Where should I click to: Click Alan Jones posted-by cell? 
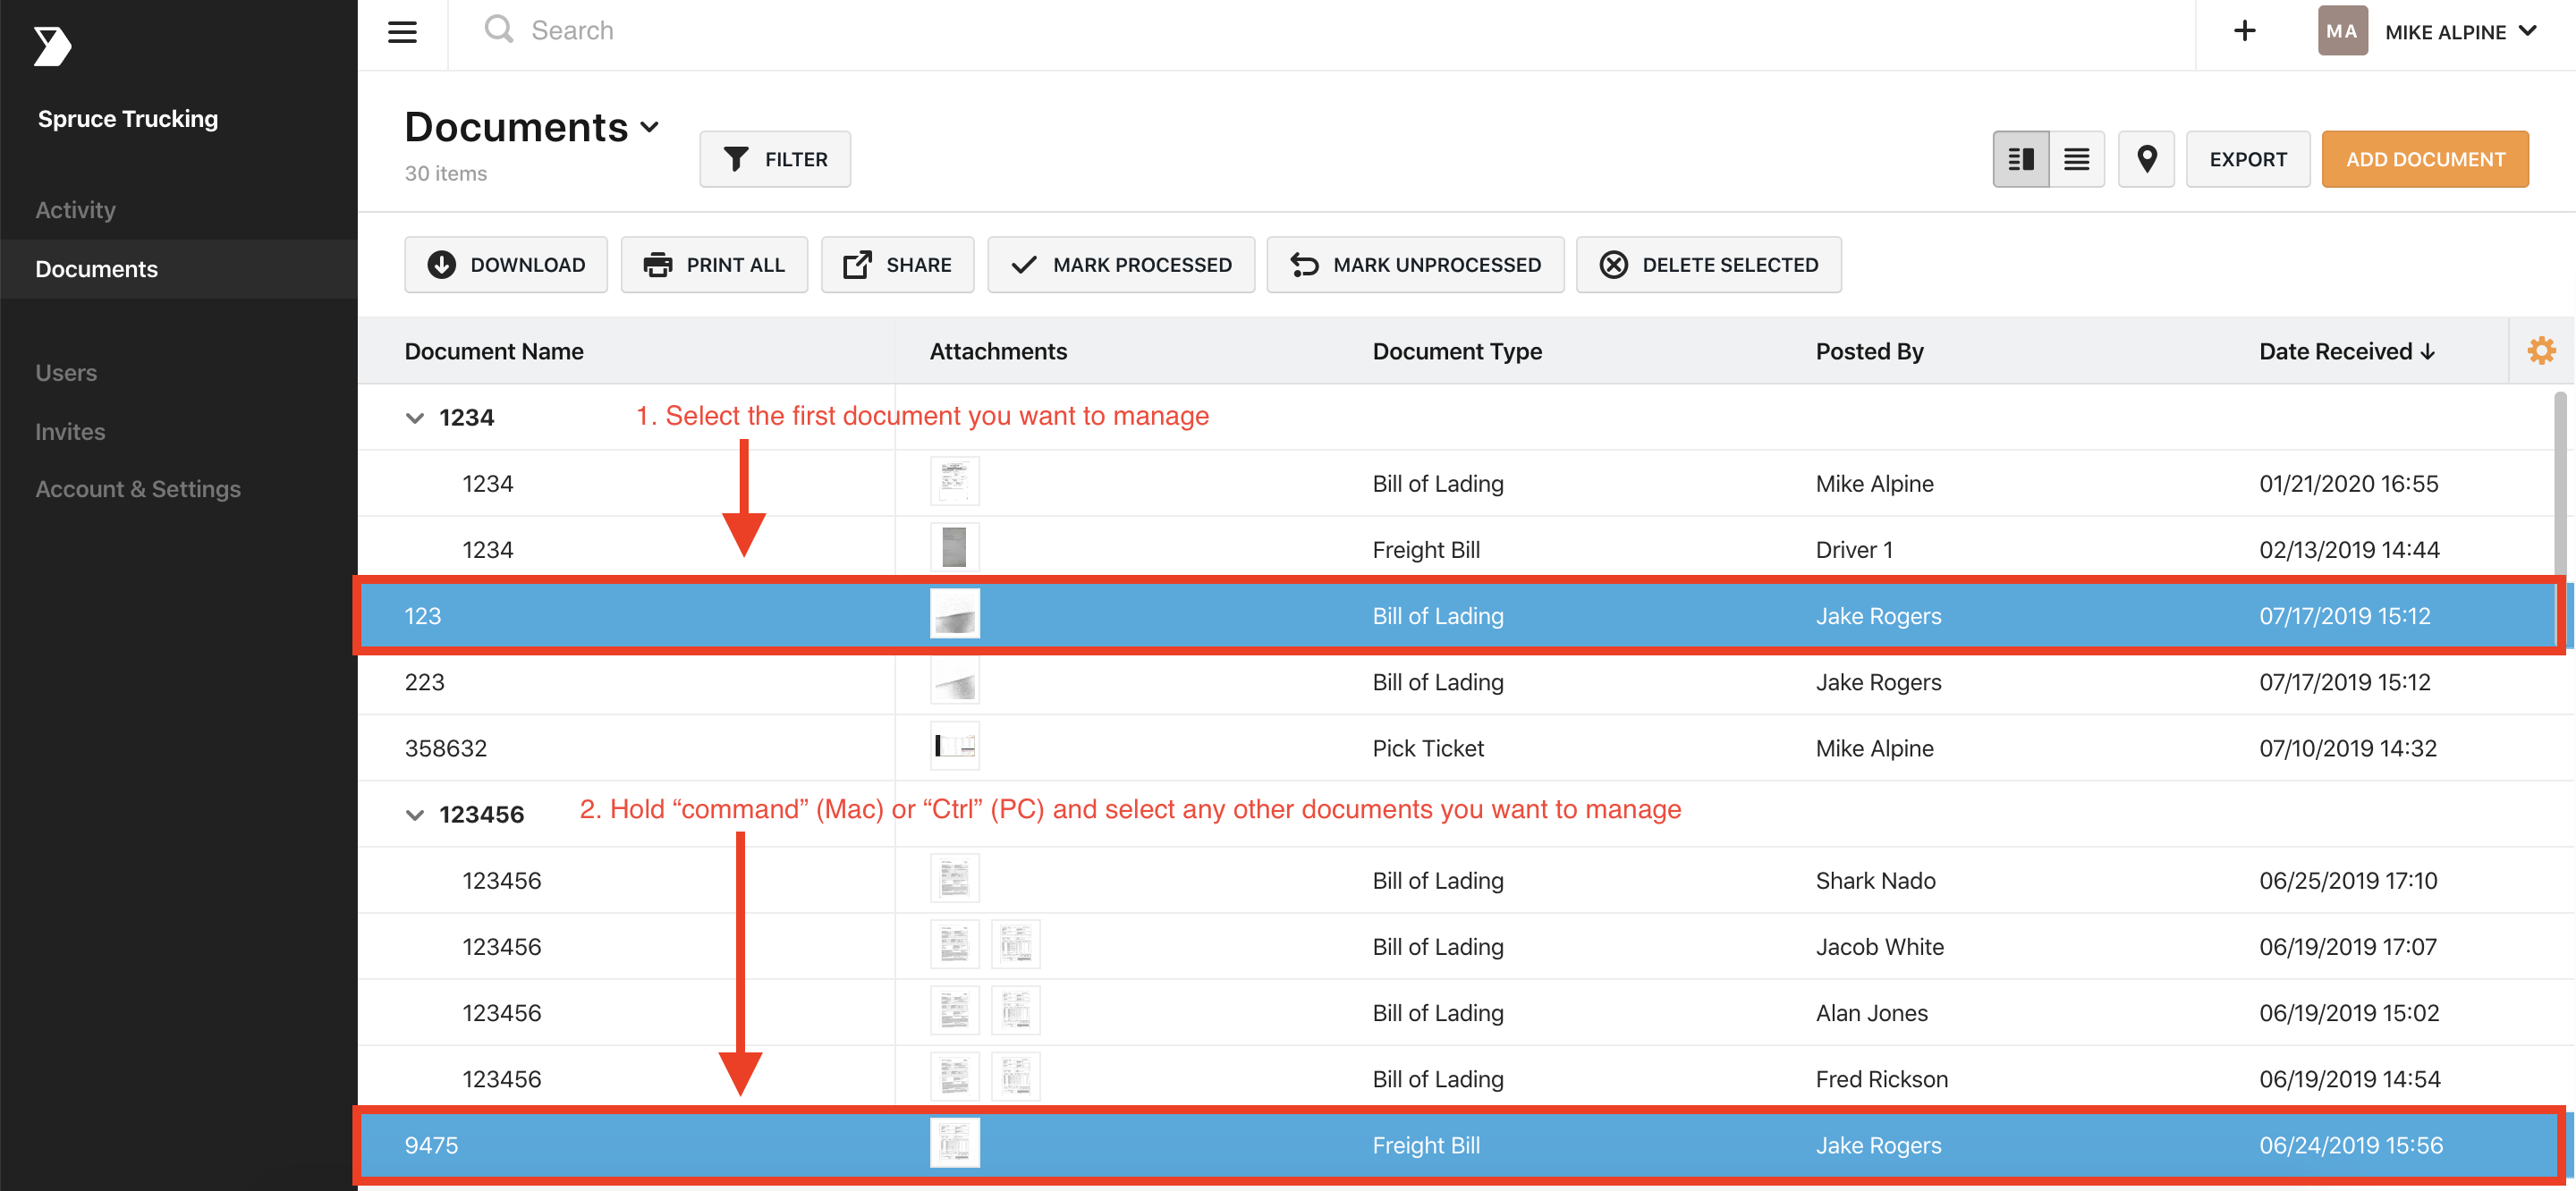[x=1871, y=1013]
